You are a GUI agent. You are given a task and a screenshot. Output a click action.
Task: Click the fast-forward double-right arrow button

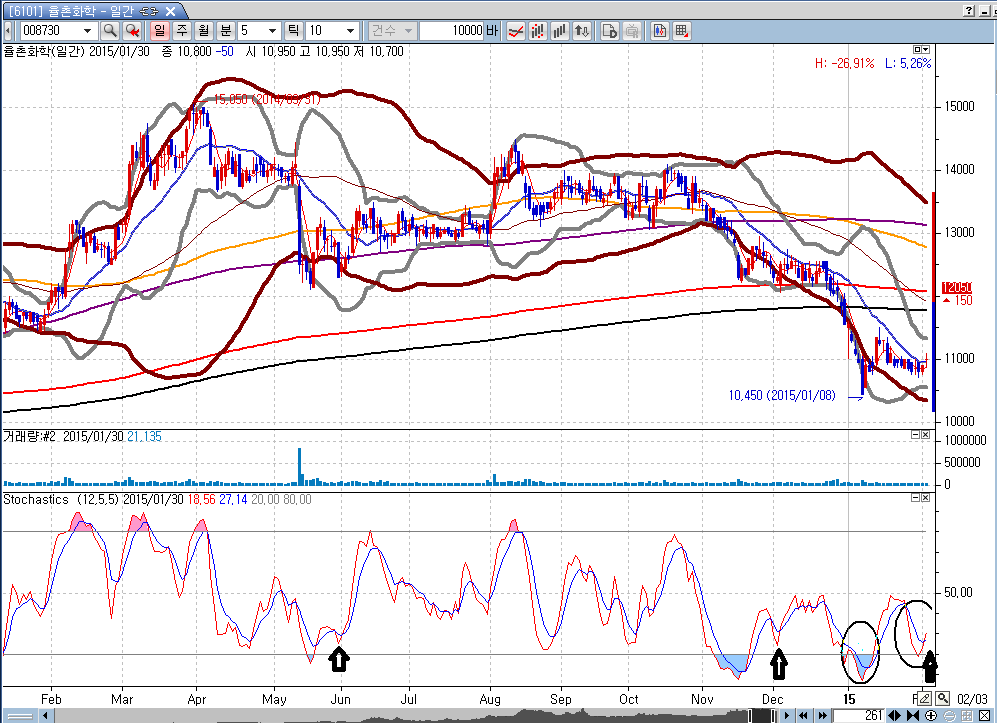tap(822, 716)
